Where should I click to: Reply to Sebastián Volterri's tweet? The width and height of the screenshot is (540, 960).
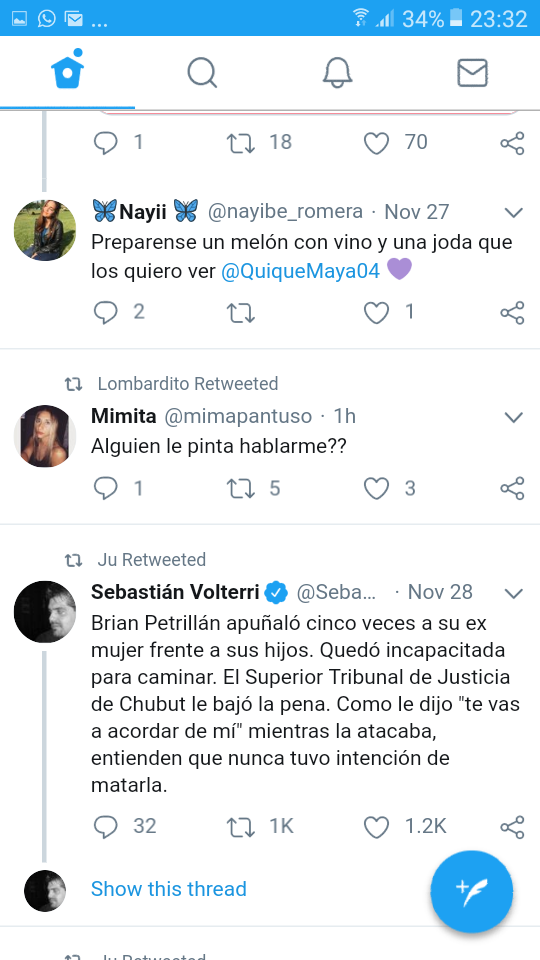[x=105, y=827]
